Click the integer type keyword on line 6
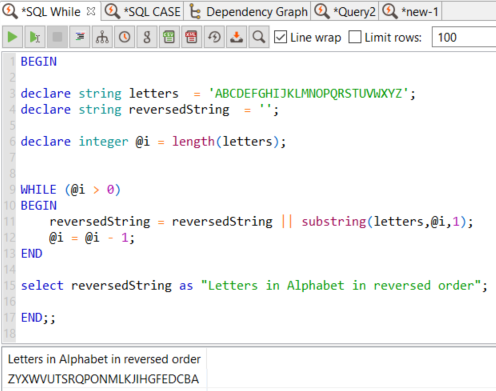The width and height of the screenshot is (496, 391). pyautogui.click(x=103, y=142)
